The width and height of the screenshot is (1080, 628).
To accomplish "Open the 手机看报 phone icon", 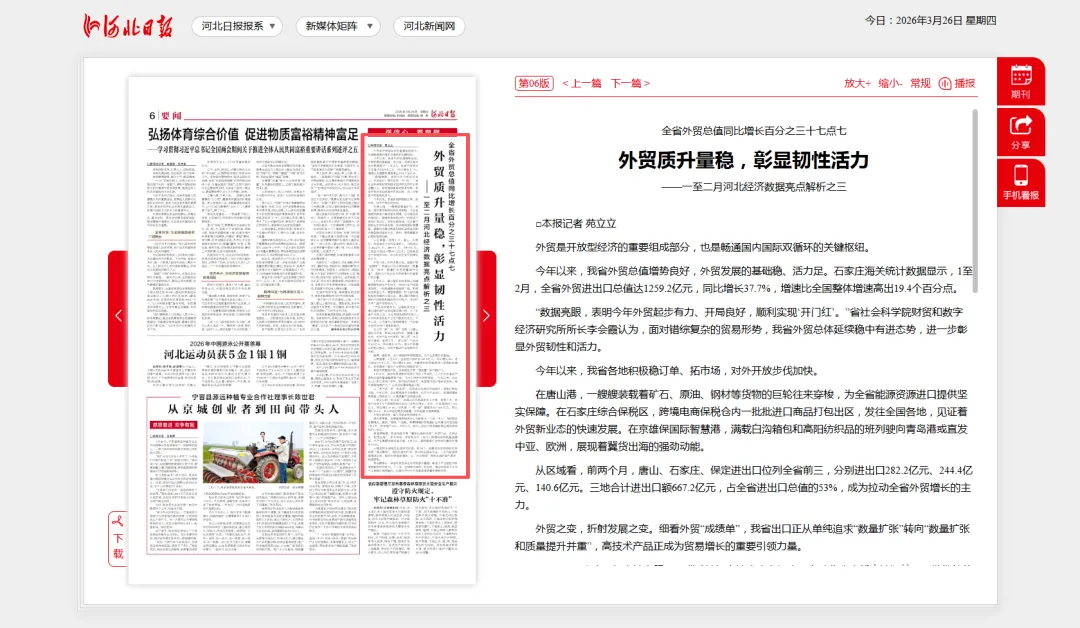I will [1021, 182].
